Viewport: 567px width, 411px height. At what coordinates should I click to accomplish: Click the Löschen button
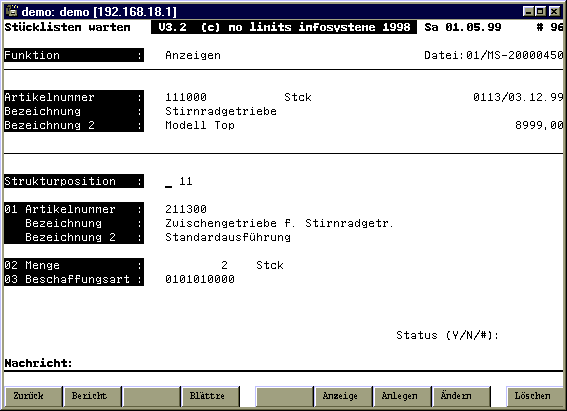(x=535, y=396)
